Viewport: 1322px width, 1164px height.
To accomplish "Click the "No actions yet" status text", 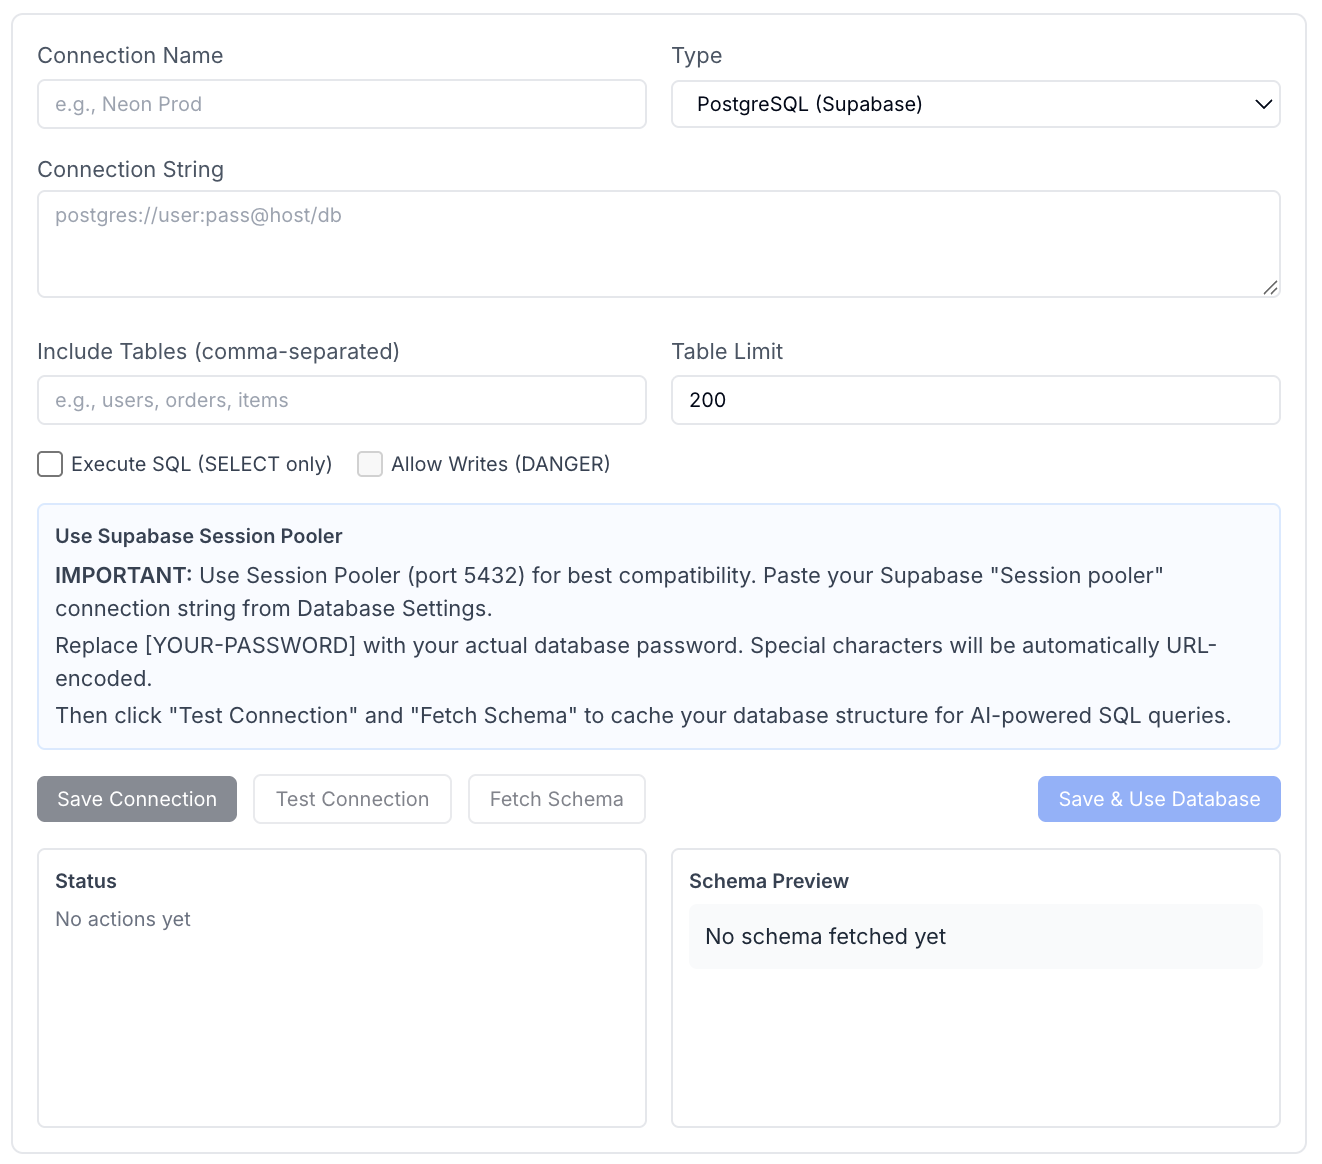I will tap(123, 919).
